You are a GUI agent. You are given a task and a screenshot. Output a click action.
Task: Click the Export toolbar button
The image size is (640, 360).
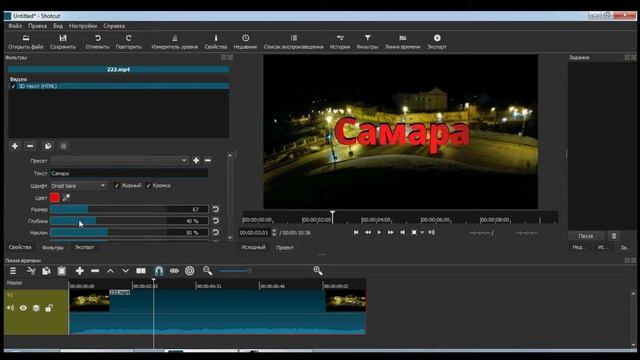pyautogui.click(x=437, y=42)
